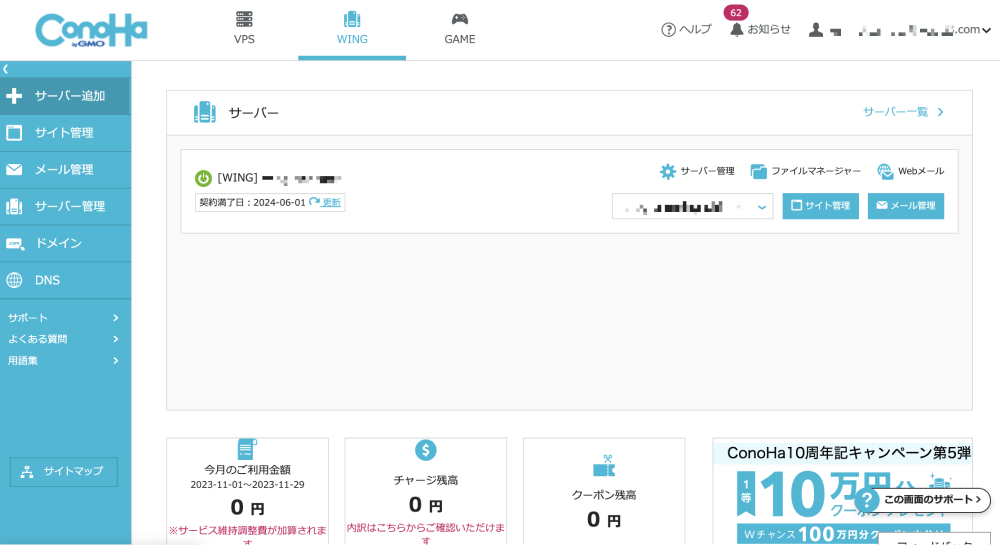Open メール管理 in the sidebar
The height and width of the screenshot is (545, 1000).
tap(65, 170)
